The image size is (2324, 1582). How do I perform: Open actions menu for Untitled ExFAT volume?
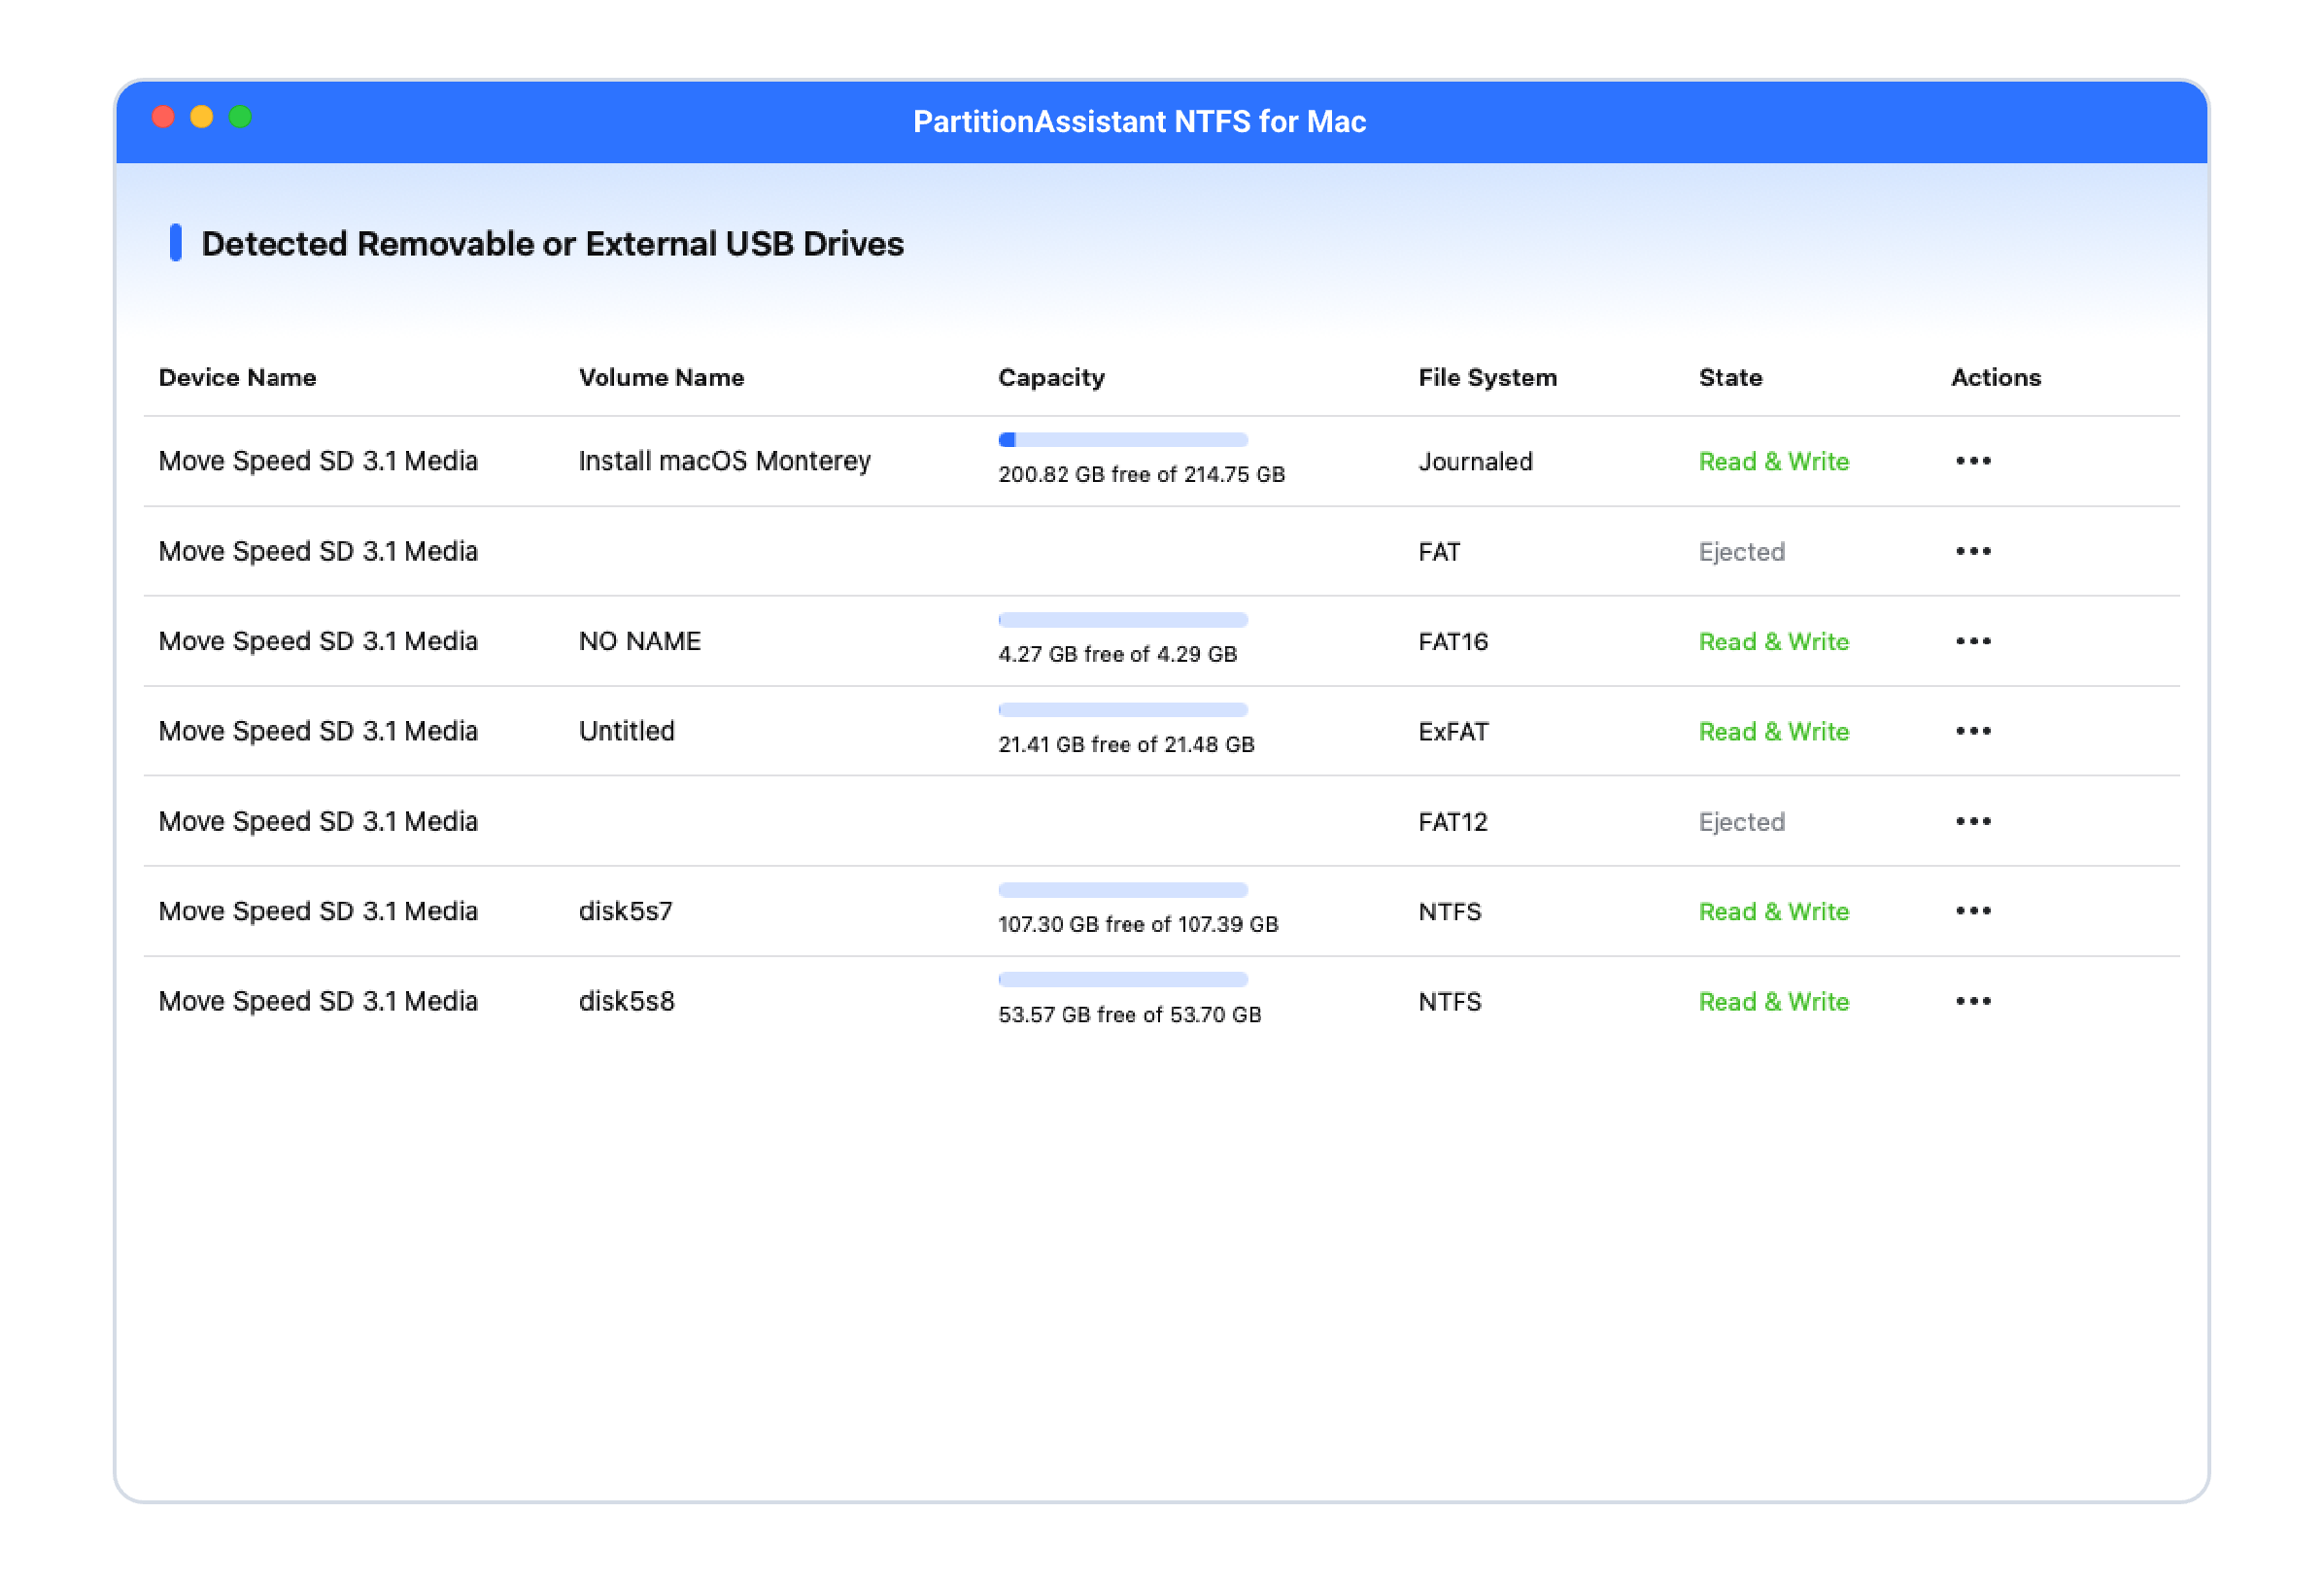1972,731
